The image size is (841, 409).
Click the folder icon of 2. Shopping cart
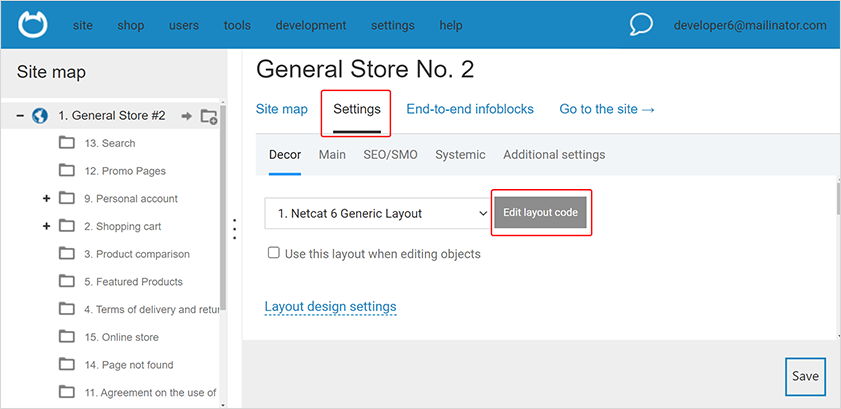point(67,226)
